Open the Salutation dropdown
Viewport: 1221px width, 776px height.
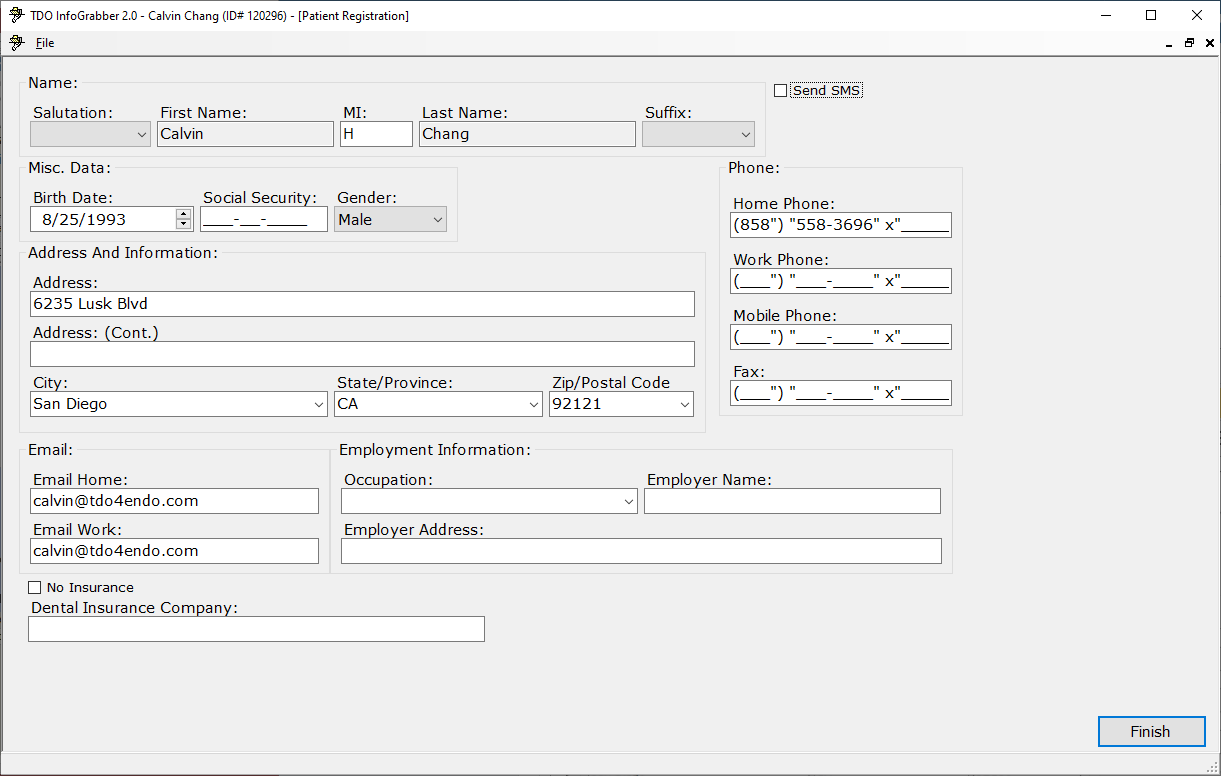[x=141, y=134]
